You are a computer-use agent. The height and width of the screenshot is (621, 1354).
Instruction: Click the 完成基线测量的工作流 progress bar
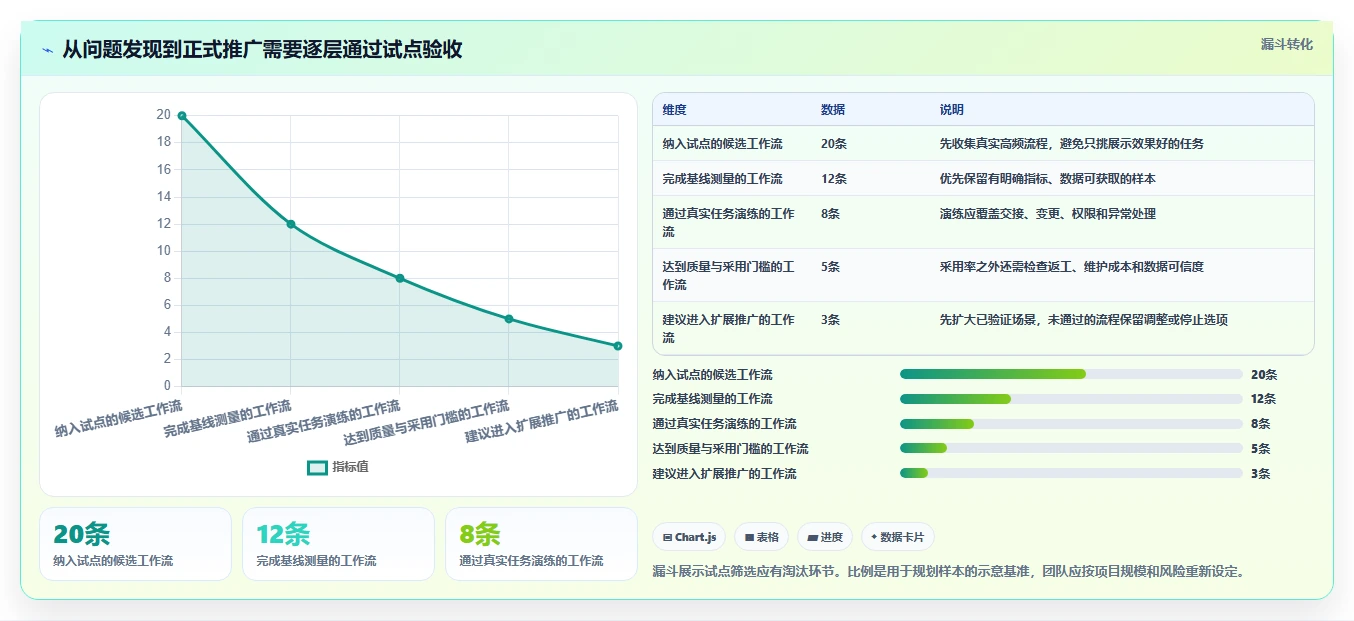point(1071,399)
